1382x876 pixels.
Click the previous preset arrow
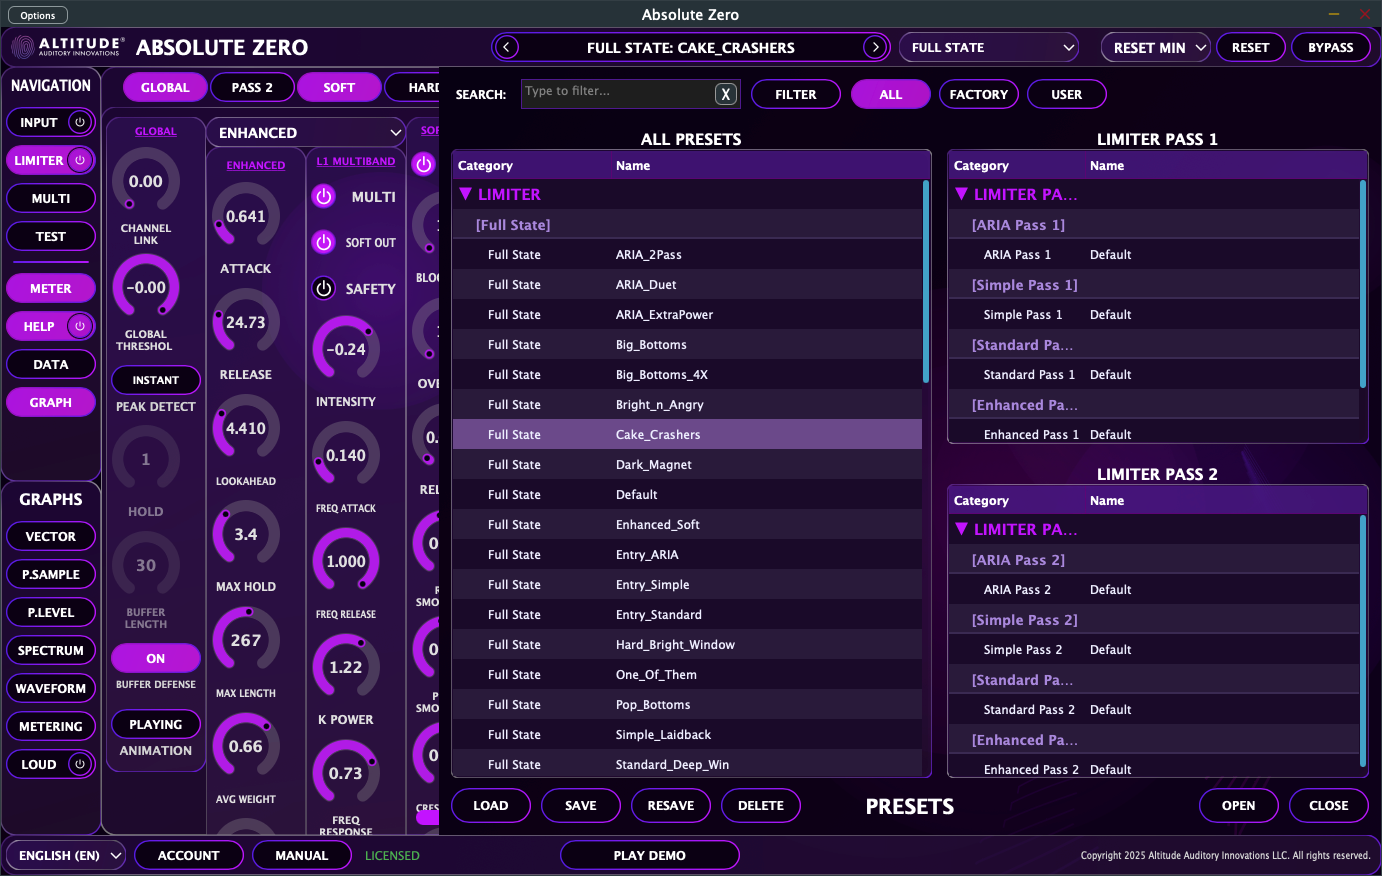coord(506,47)
